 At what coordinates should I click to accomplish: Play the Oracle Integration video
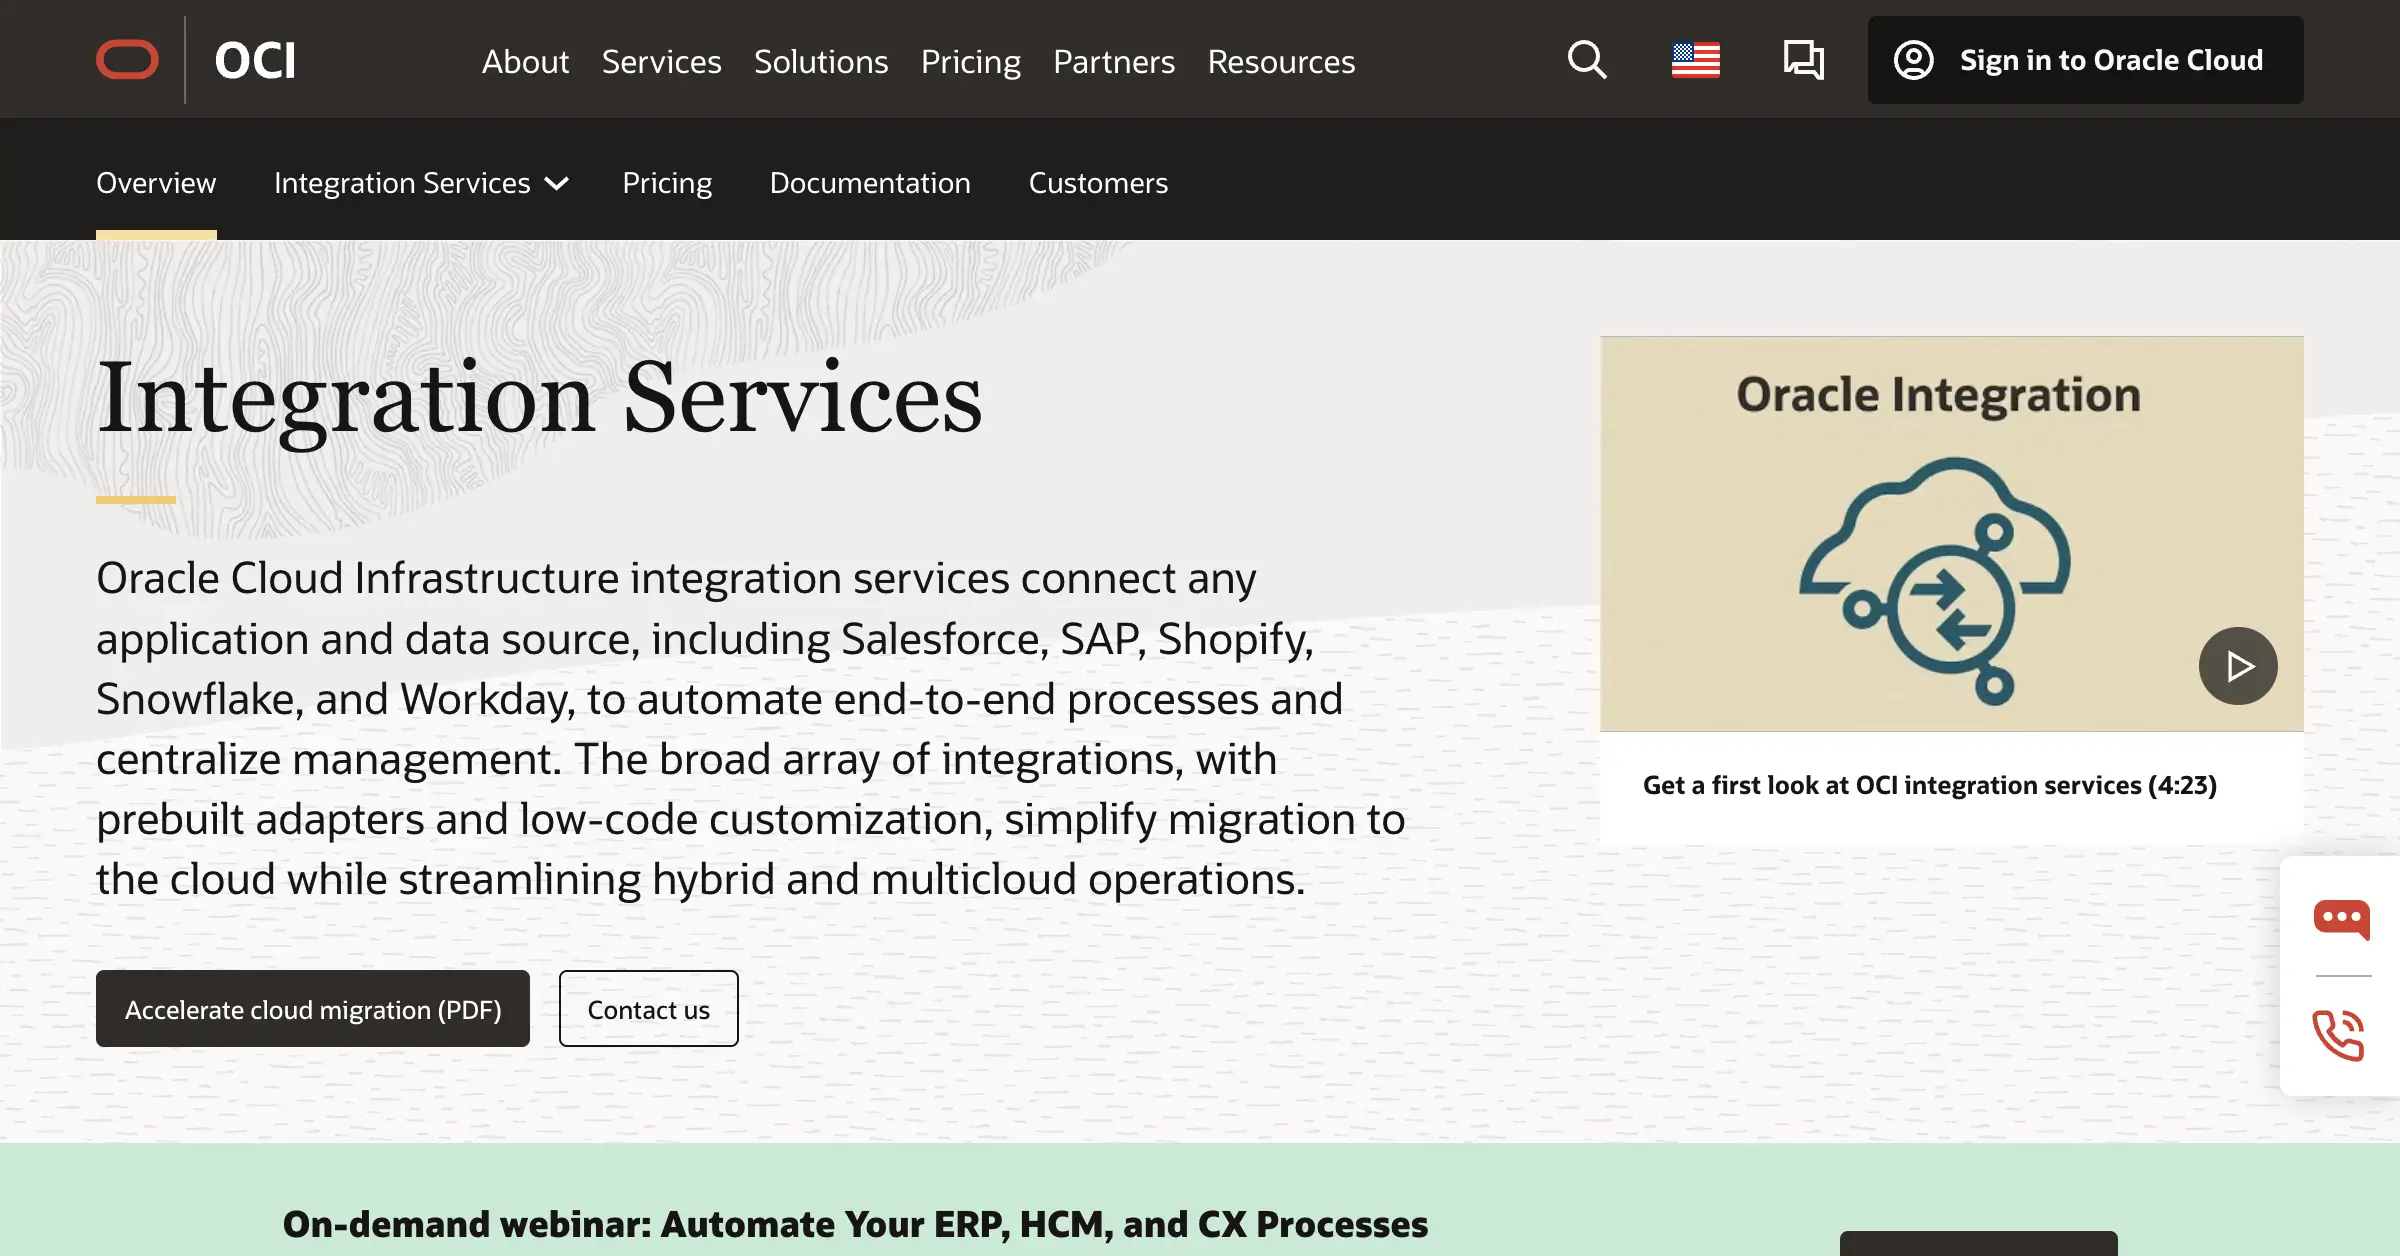pos(2238,665)
